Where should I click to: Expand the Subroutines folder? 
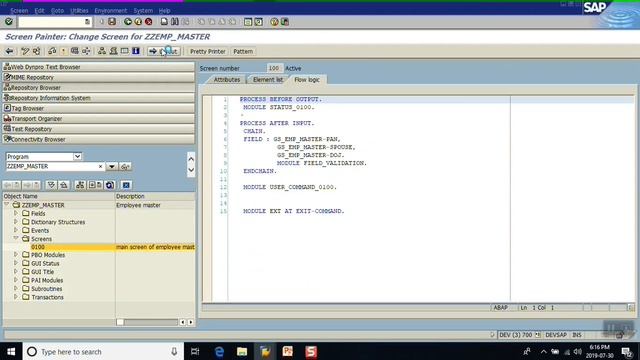pos(16,289)
